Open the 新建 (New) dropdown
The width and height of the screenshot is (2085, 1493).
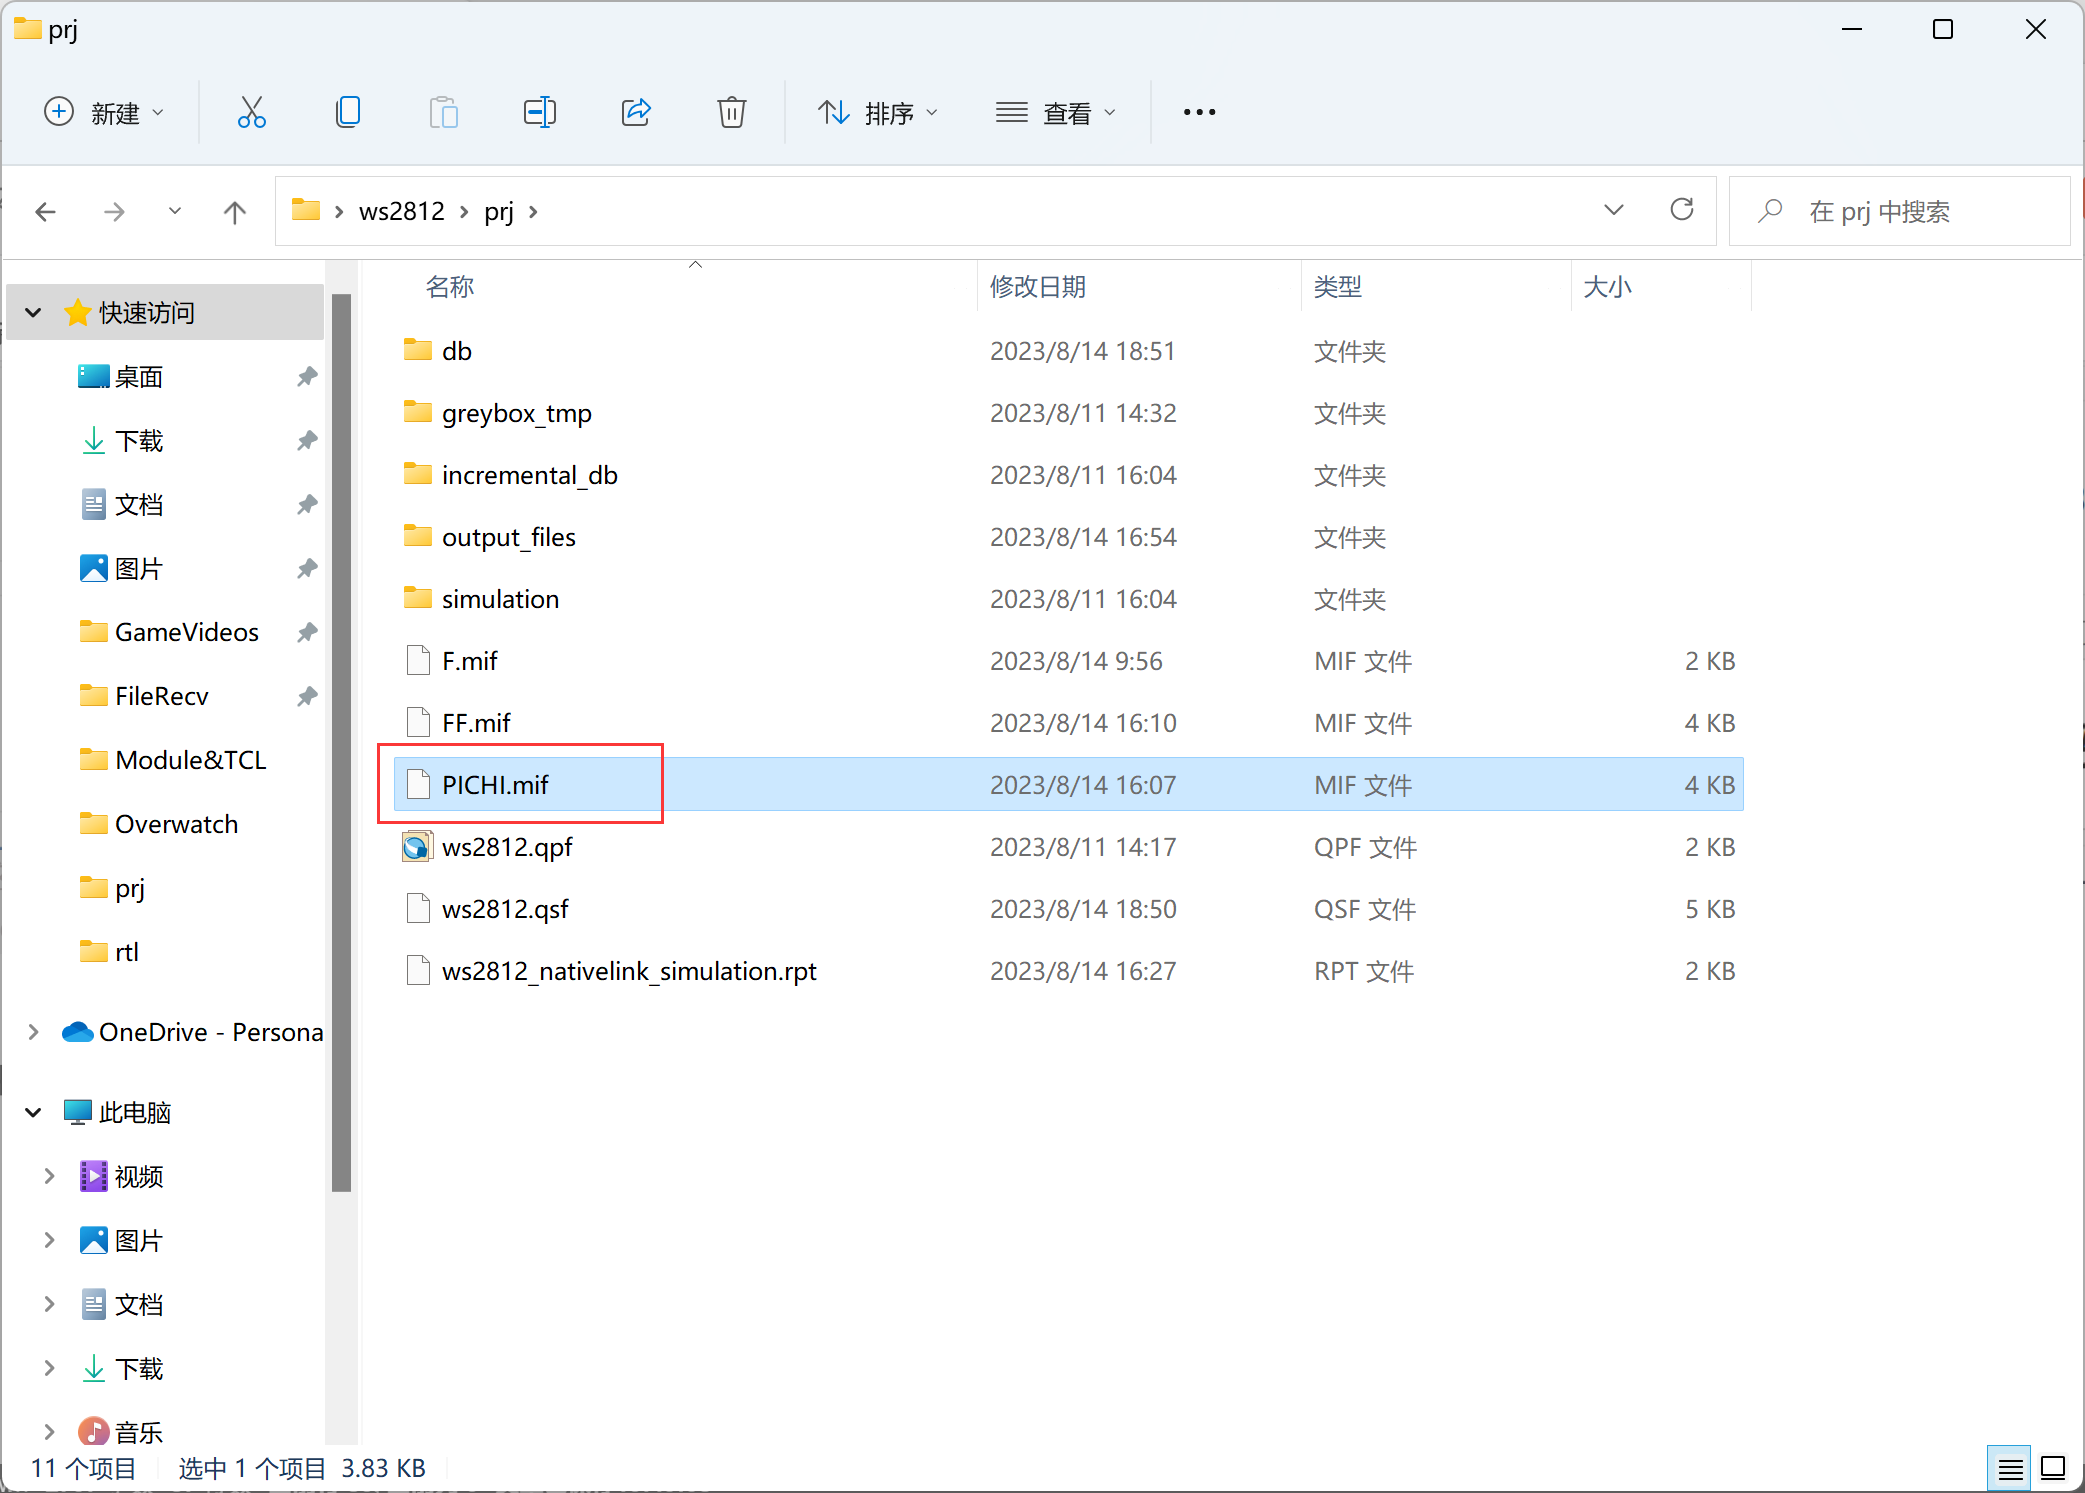pyautogui.click(x=104, y=112)
